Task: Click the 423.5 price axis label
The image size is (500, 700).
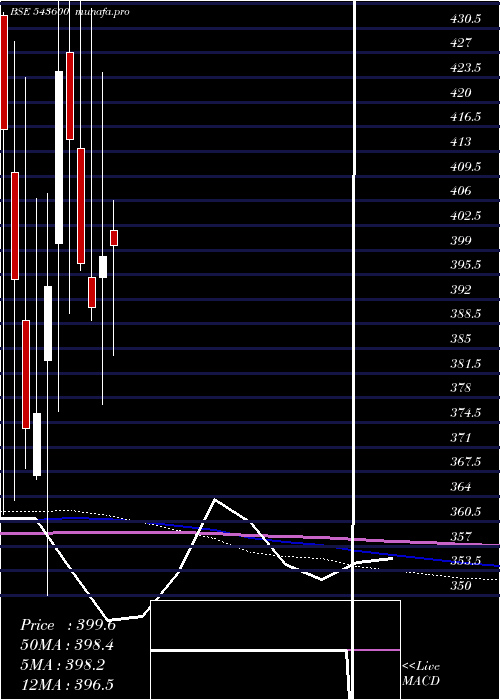Action: coord(465,68)
